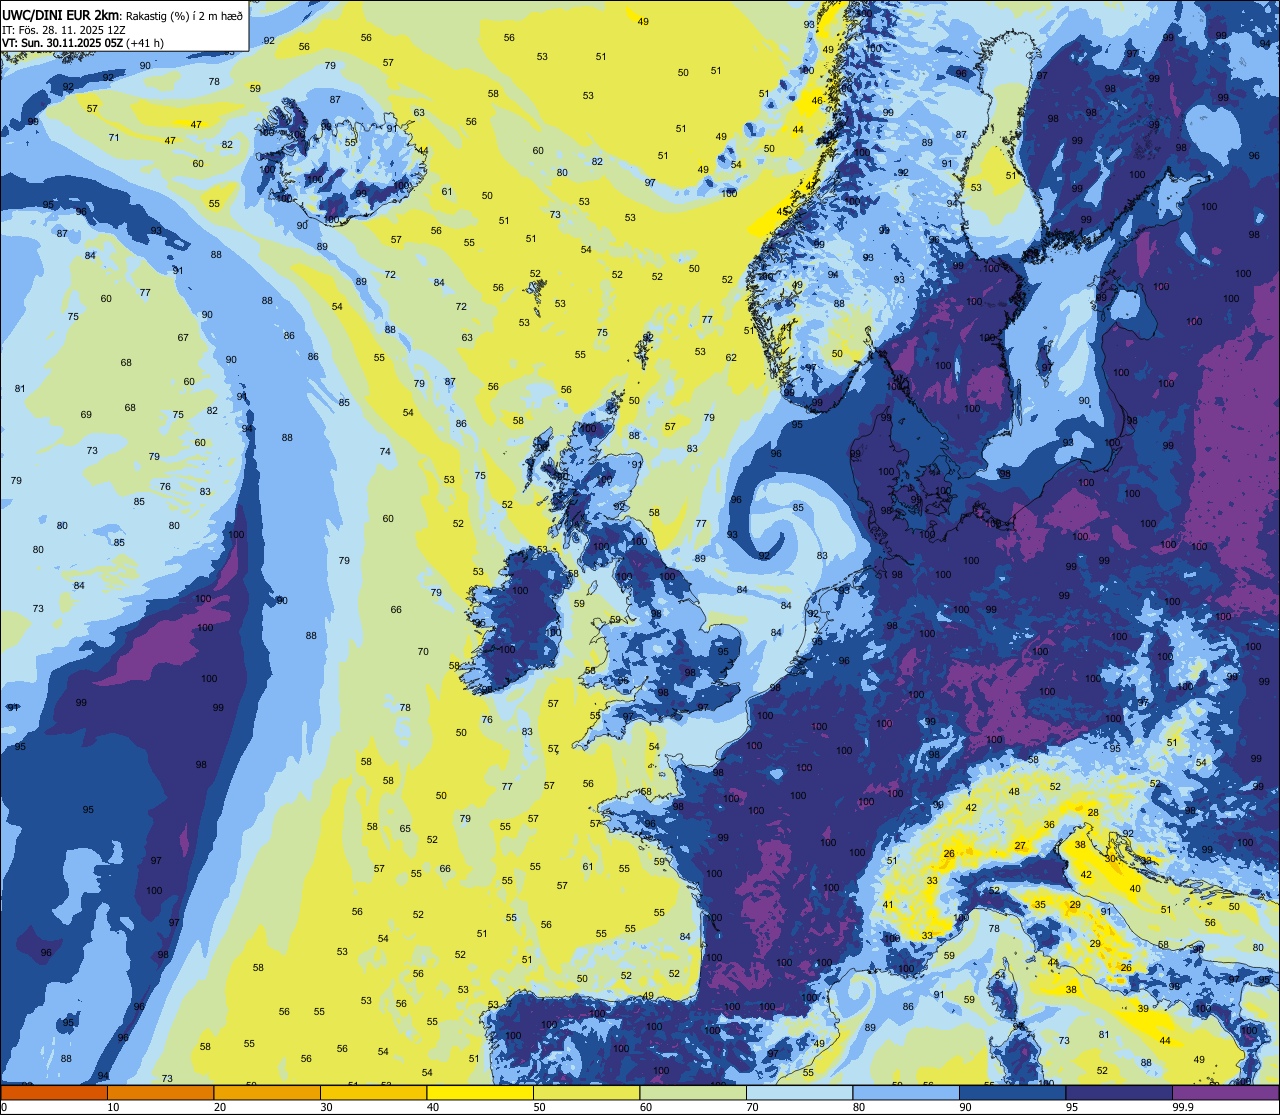
Task: Click the legend scale label '20'
Action: coord(220,1107)
